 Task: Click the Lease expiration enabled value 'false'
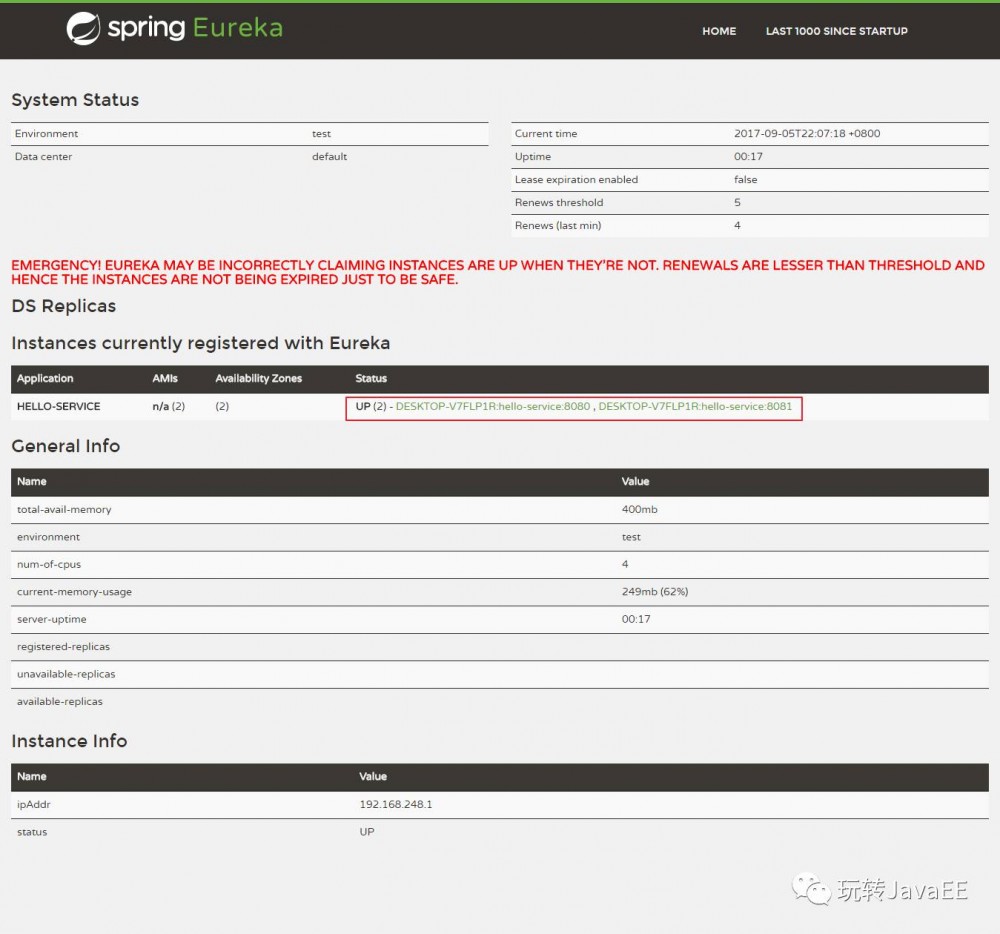tap(746, 180)
